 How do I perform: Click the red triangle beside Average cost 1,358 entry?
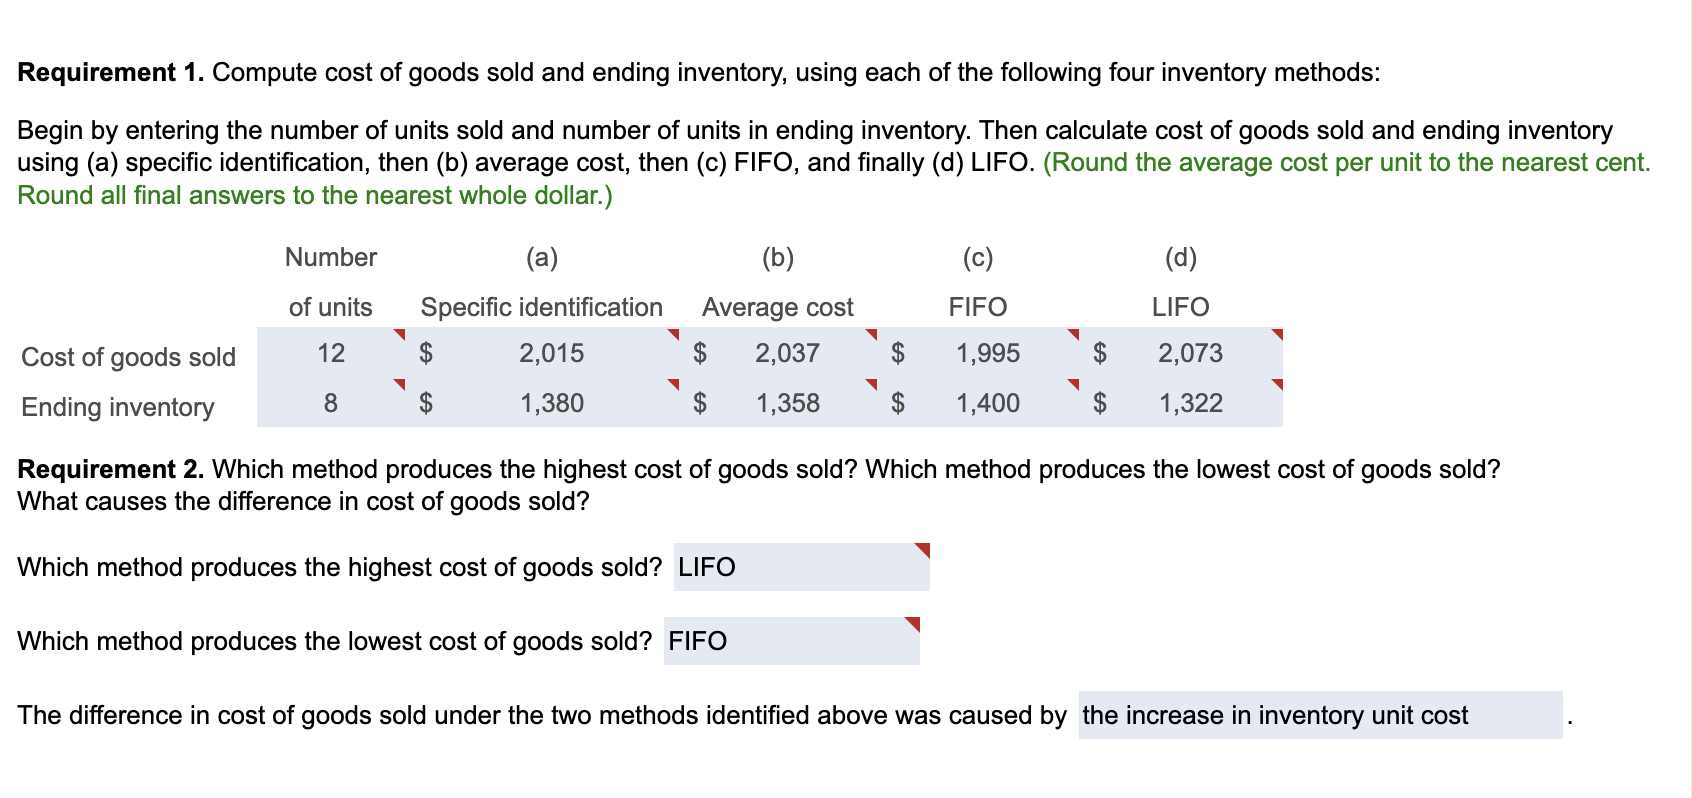pyautogui.click(x=872, y=386)
